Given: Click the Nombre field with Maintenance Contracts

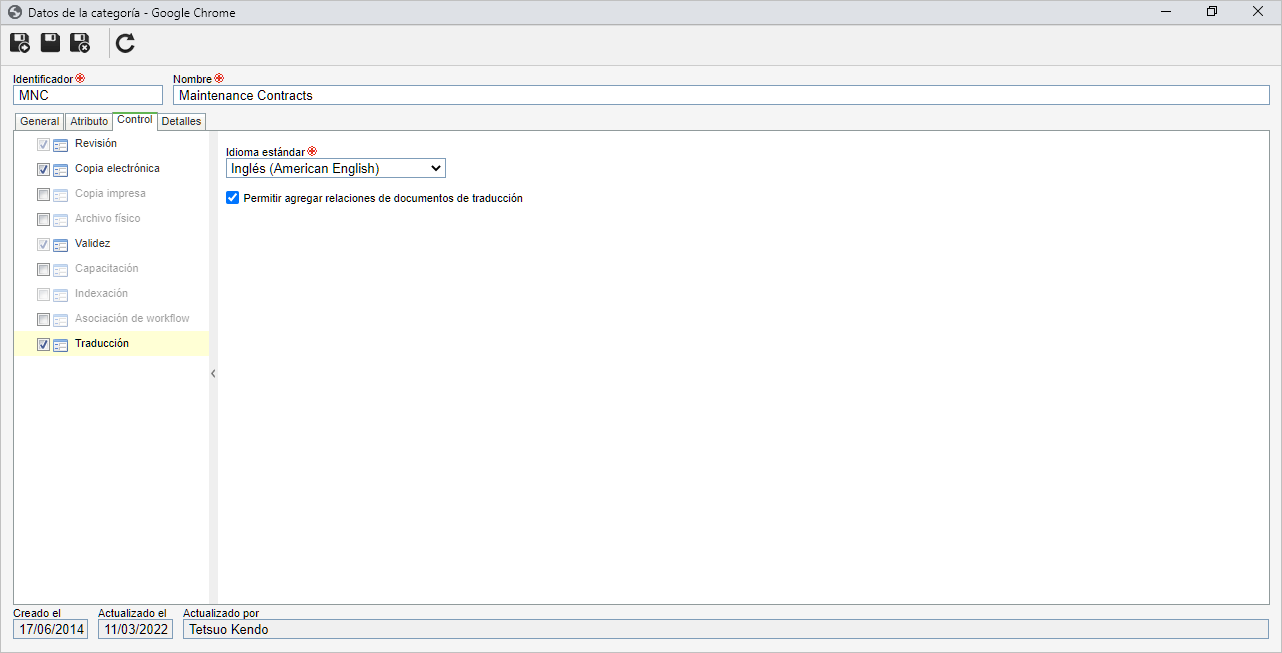Looking at the screenshot, I should point(721,95).
